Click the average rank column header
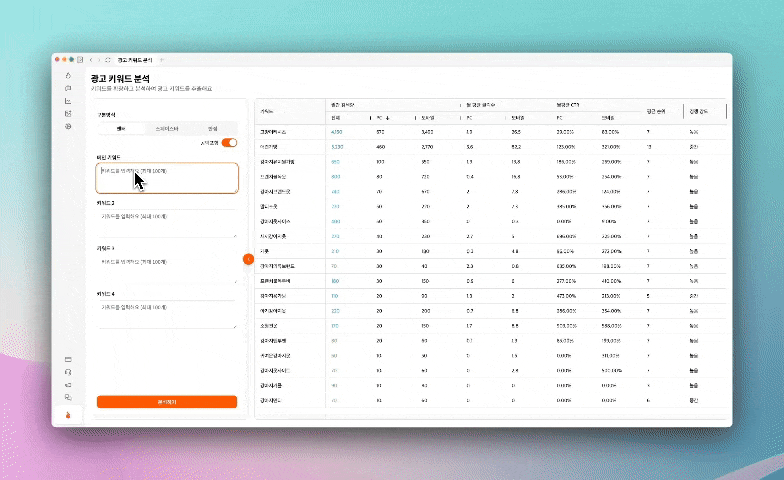 [x=656, y=112]
